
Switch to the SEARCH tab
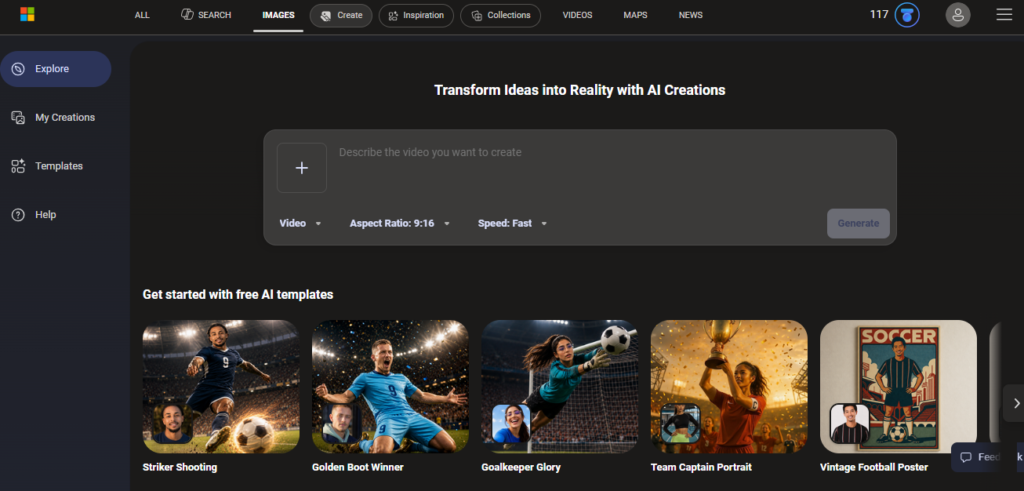coord(206,15)
